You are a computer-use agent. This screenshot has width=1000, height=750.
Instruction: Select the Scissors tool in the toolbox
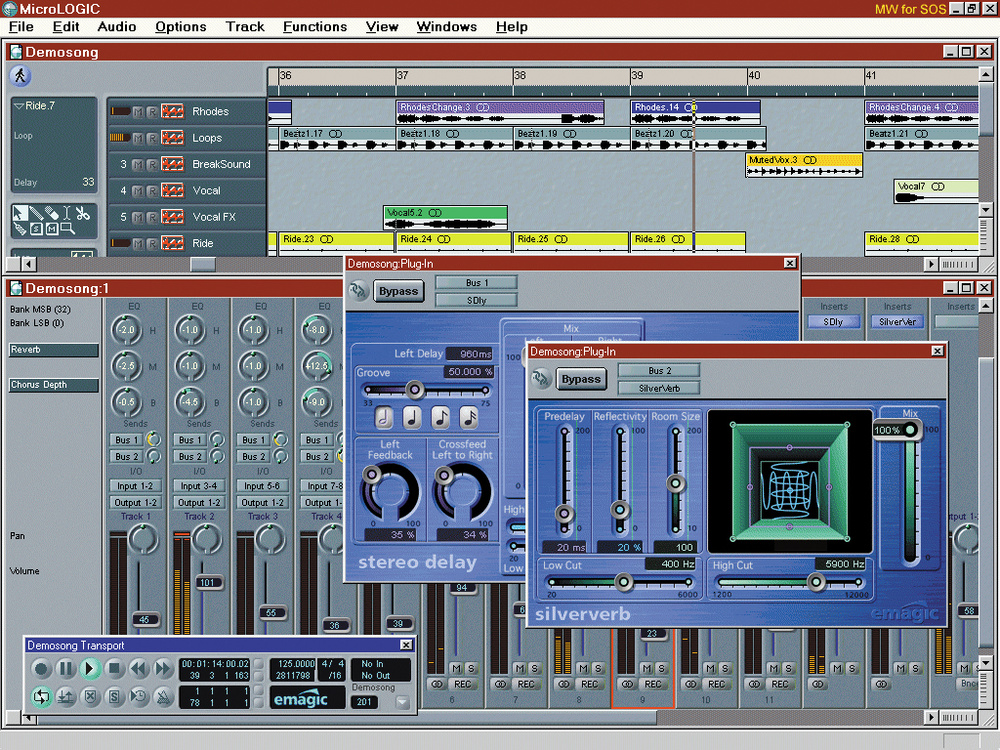click(82, 213)
